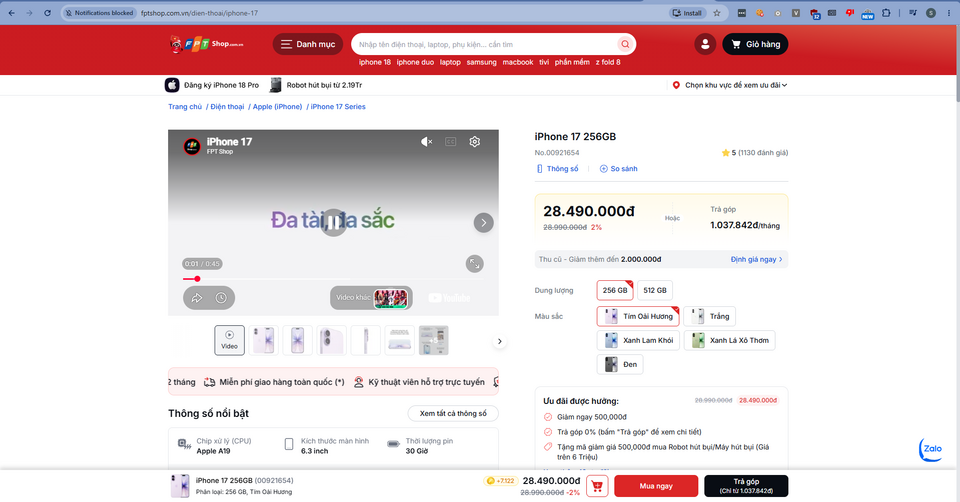Click the 'Notifications blocked' chip
The height and width of the screenshot is (502, 960).
click(x=99, y=13)
